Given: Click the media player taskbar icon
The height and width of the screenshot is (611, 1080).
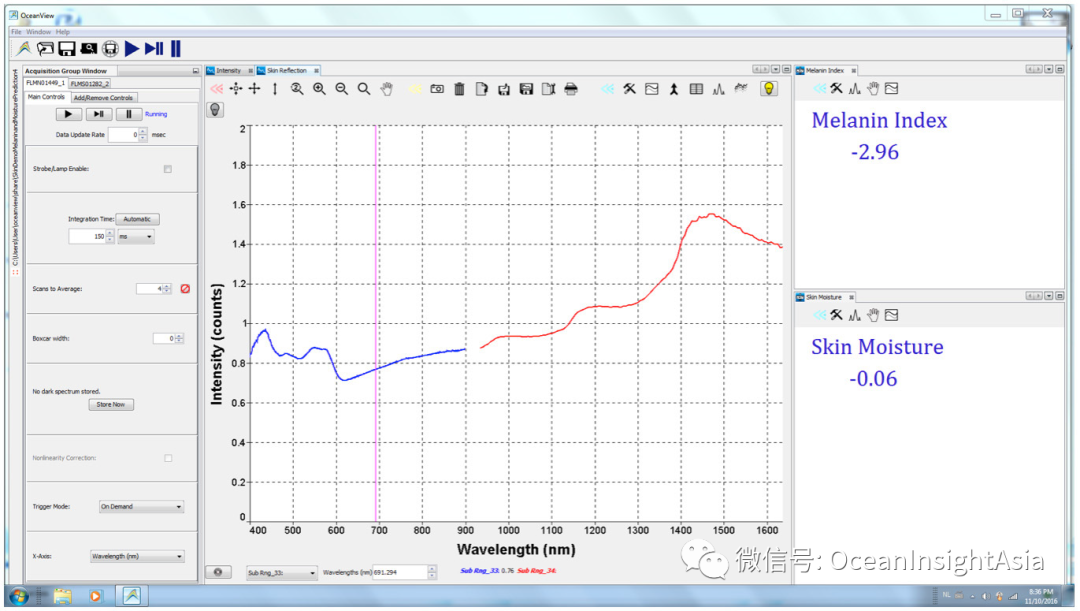Looking at the screenshot, I should click(95, 597).
